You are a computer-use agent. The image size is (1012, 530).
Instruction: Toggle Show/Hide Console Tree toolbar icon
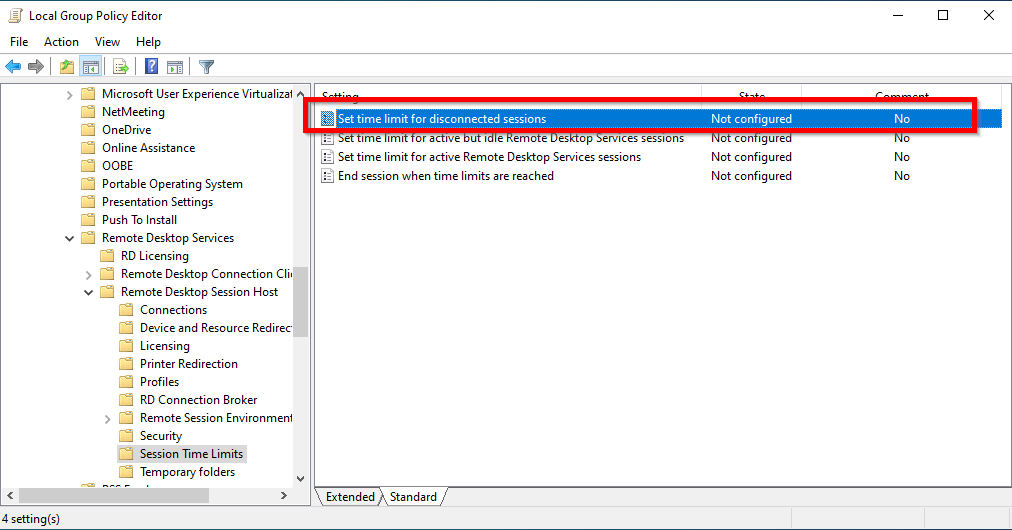click(x=90, y=67)
